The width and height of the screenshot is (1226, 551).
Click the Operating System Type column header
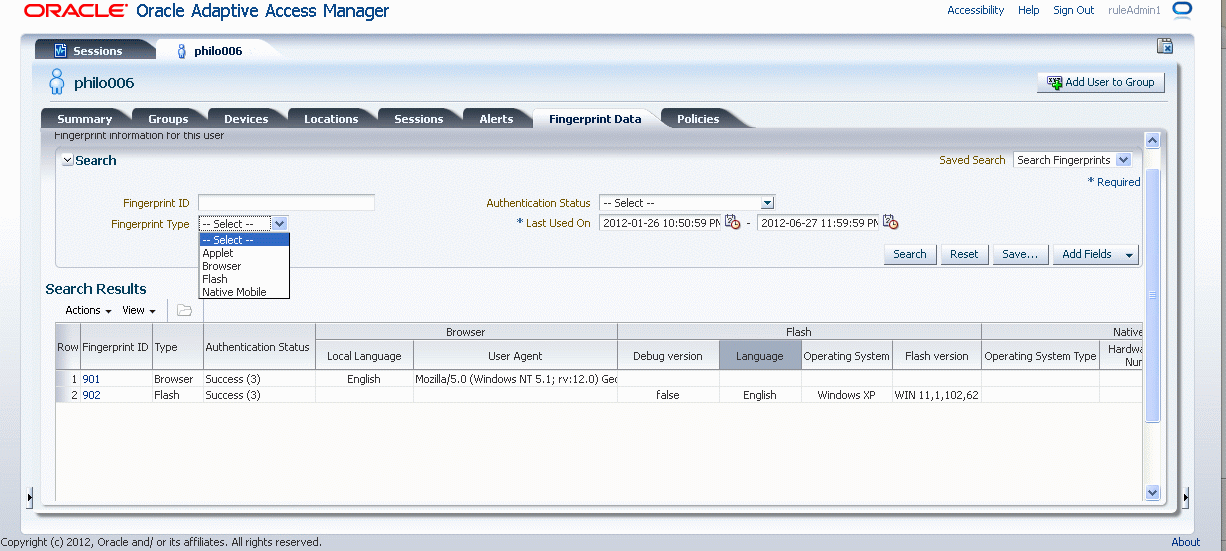point(1040,355)
